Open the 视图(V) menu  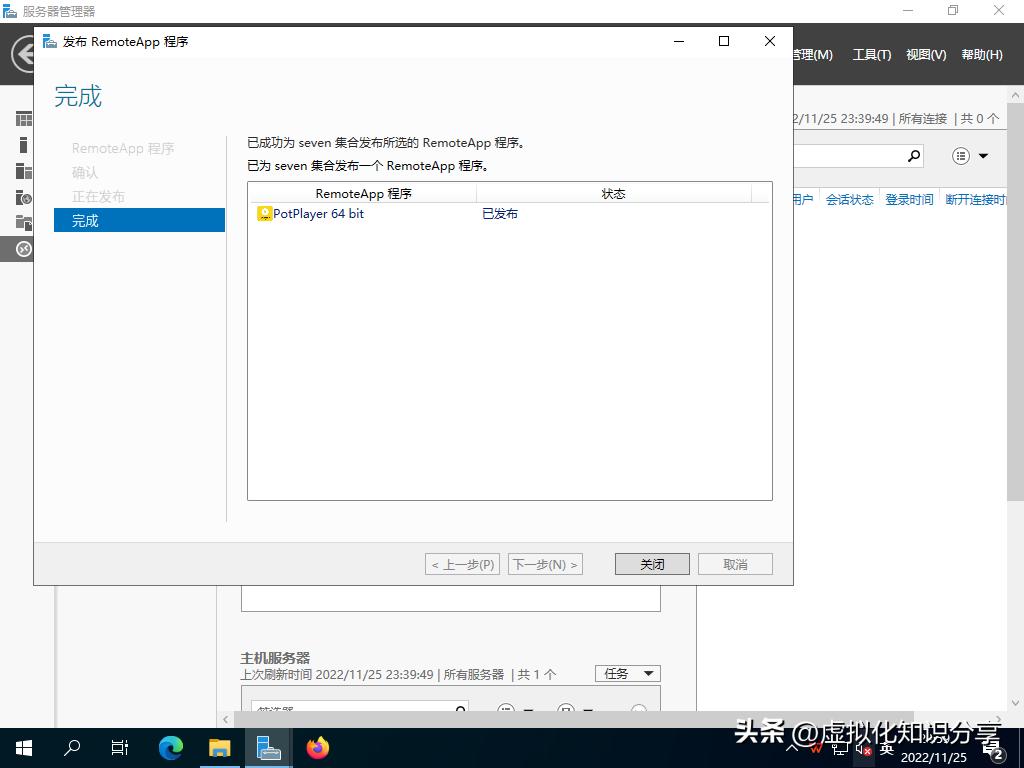tap(924, 55)
